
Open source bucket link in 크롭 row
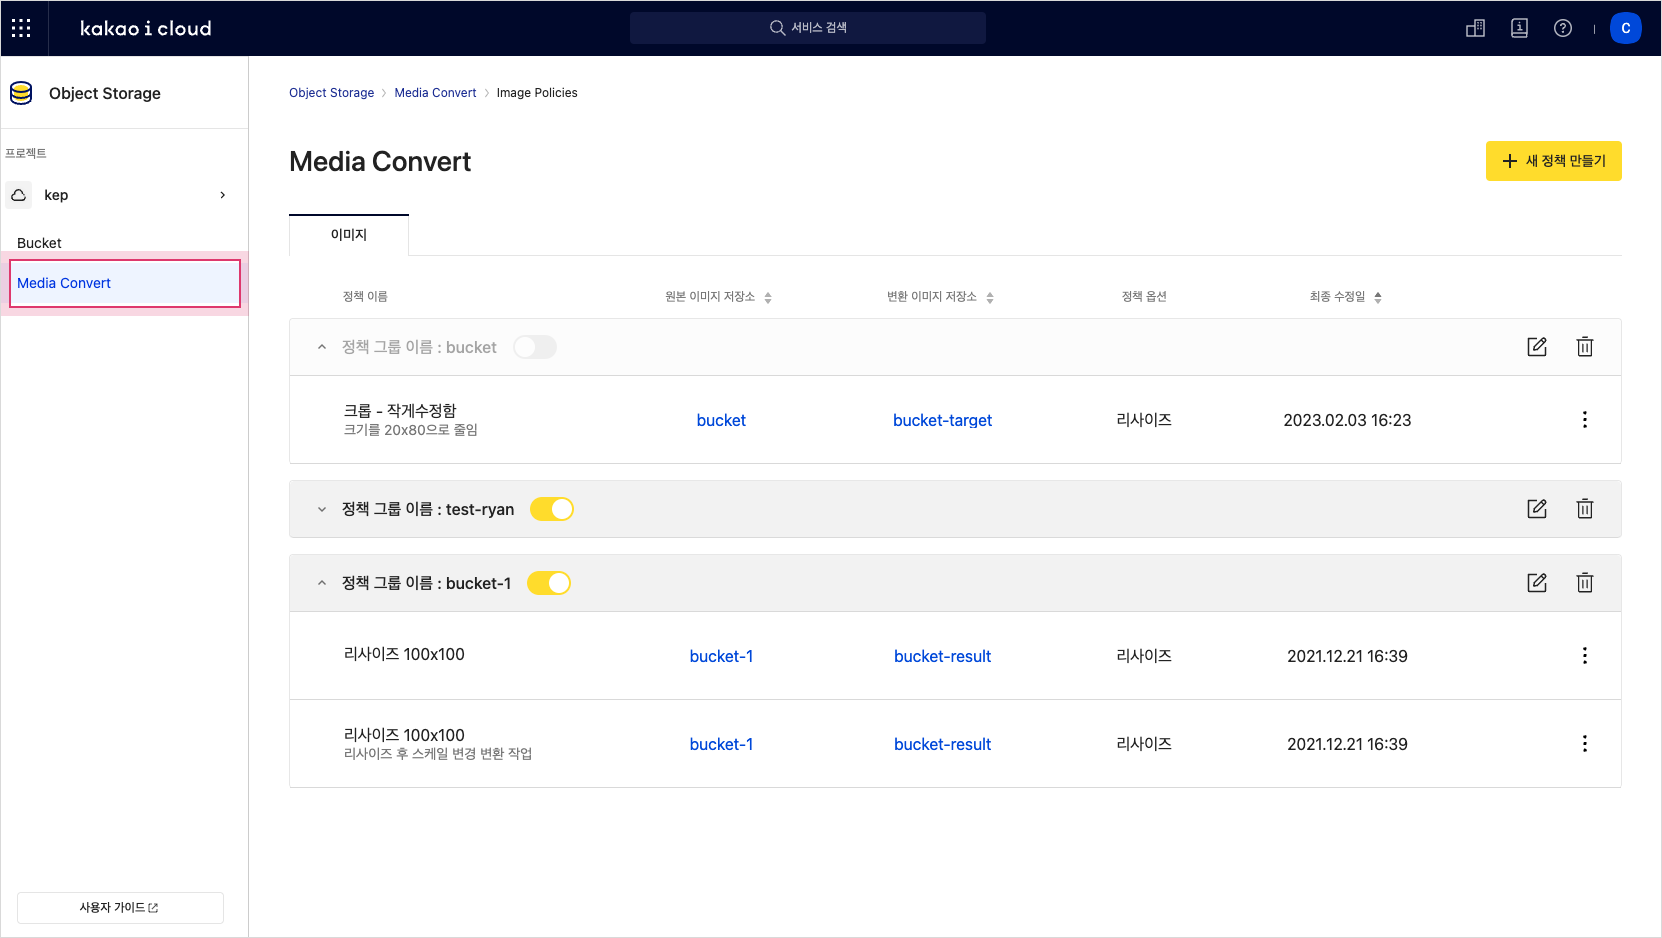721,421
